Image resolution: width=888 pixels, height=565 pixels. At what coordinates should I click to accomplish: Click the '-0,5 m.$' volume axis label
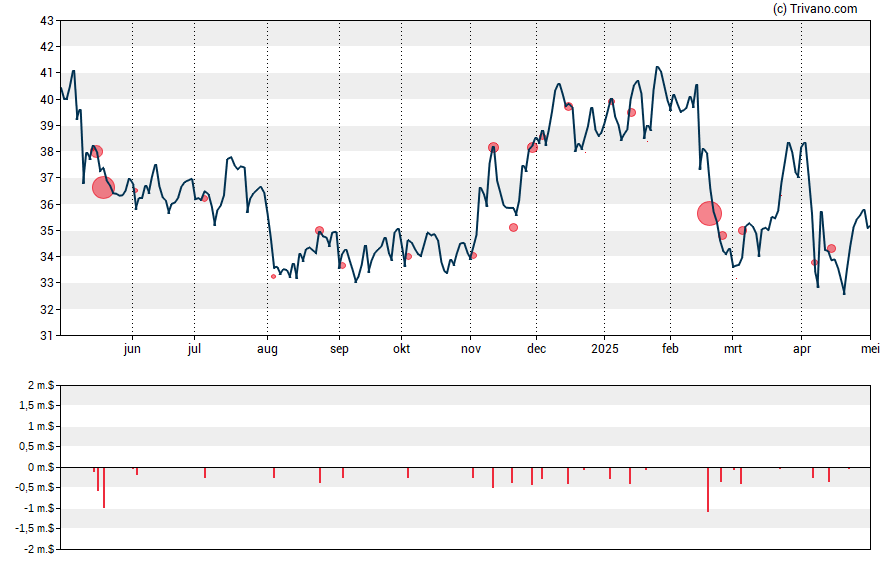(x=36, y=487)
